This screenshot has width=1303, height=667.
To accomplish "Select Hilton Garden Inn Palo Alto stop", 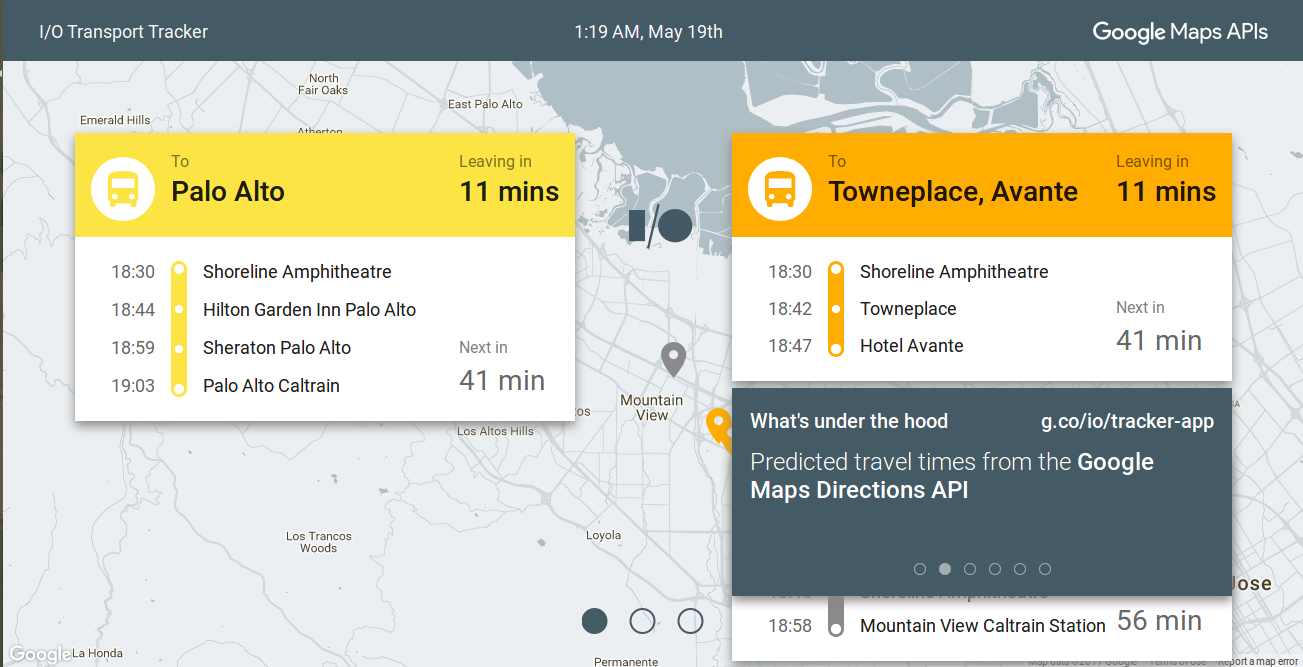I will [309, 310].
